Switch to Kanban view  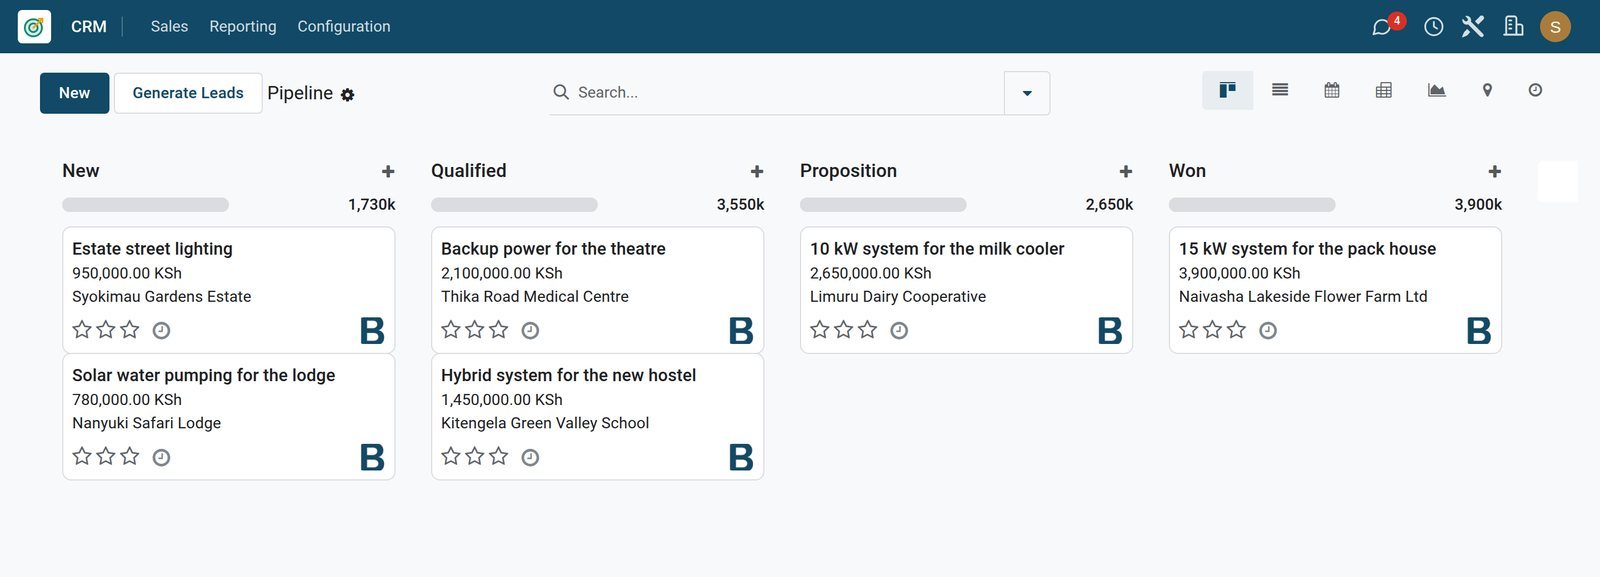(1228, 91)
